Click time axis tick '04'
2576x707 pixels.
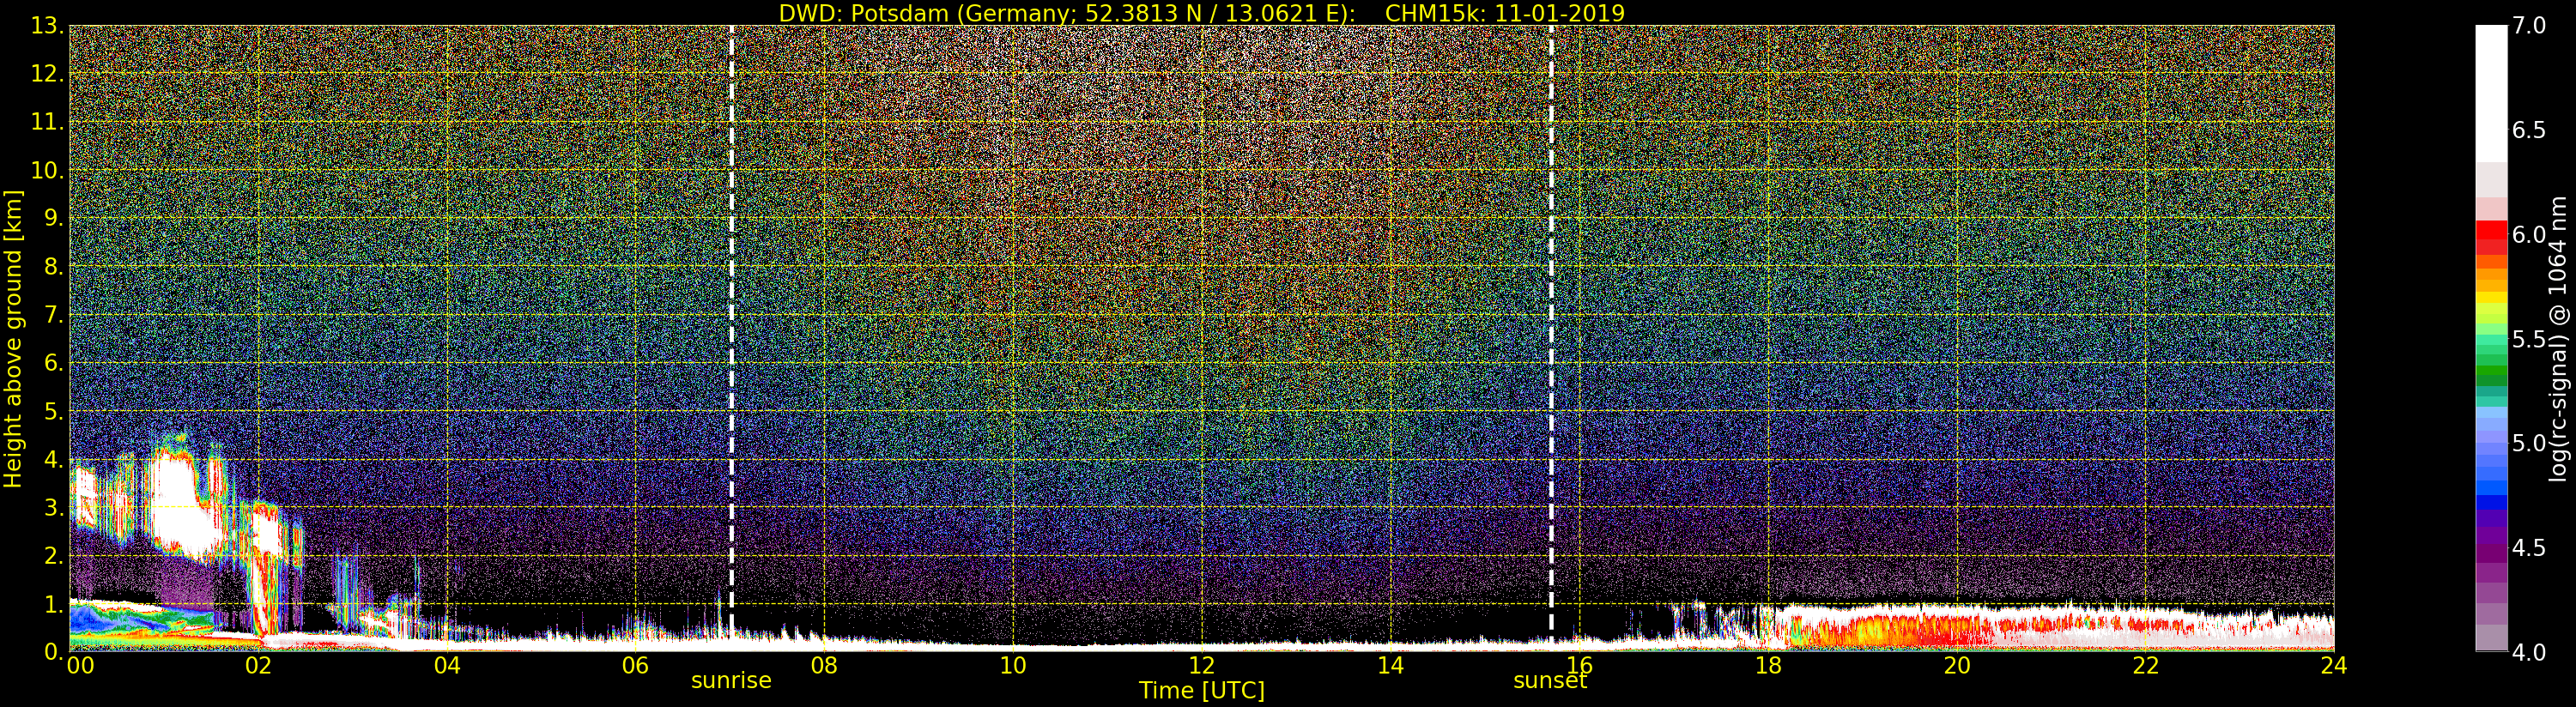click(x=447, y=666)
